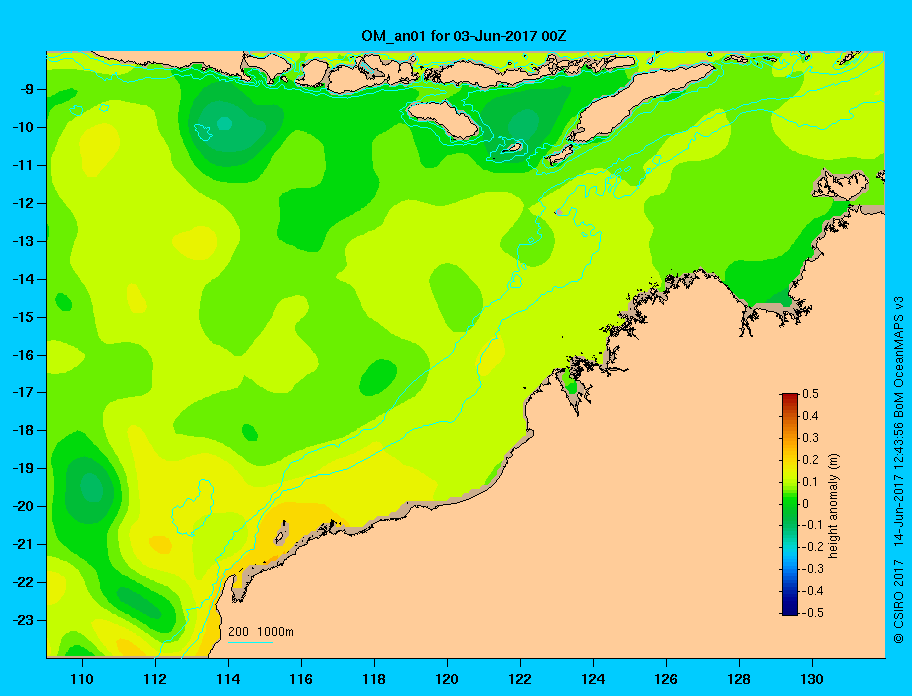Click the '0.2' color bar label

point(810,460)
